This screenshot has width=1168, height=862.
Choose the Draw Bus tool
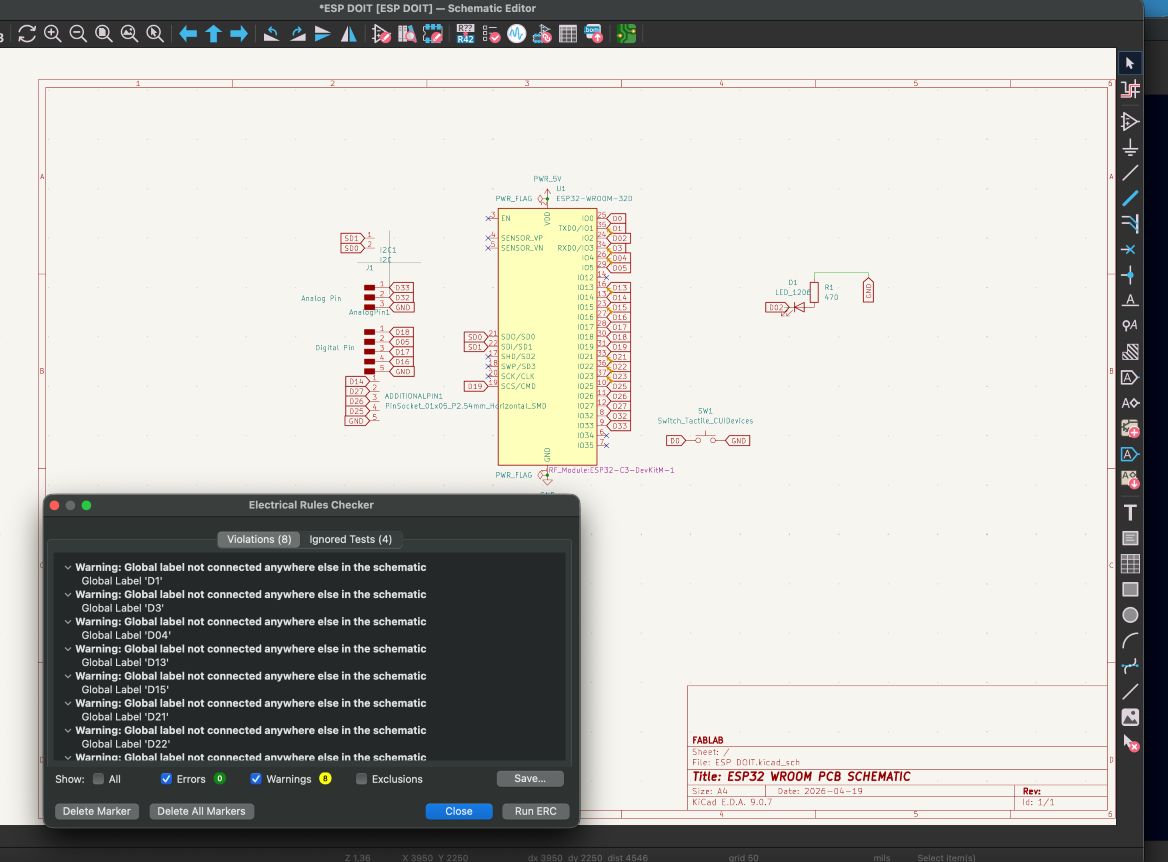(x=1130, y=198)
